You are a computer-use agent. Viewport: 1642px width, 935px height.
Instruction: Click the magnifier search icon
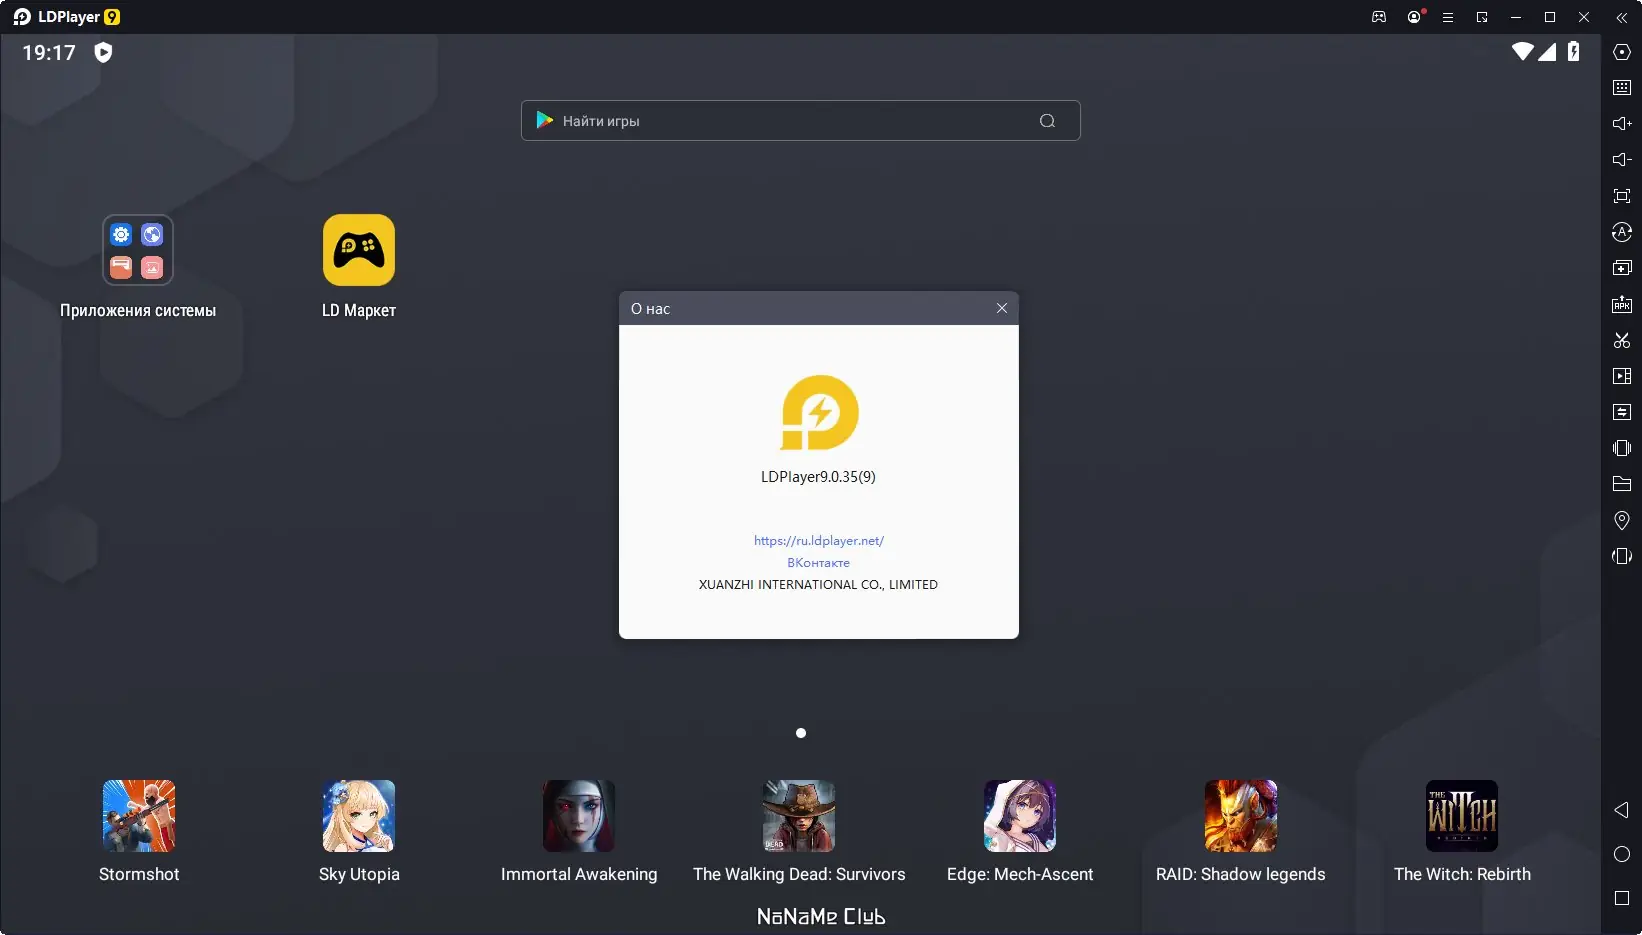tap(1047, 121)
